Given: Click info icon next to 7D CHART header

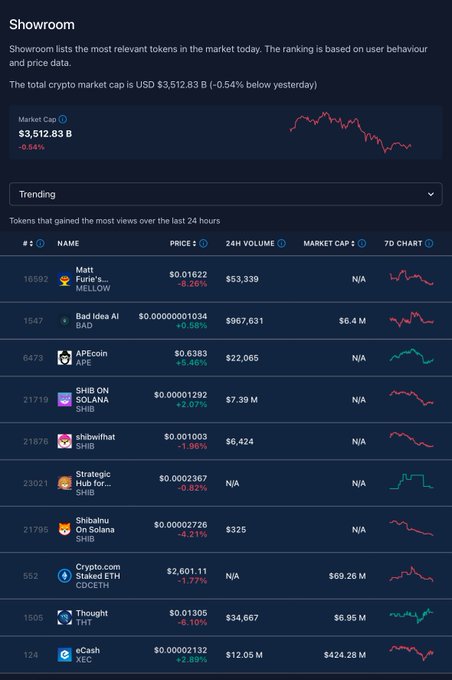Looking at the screenshot, I should point(429,243).
